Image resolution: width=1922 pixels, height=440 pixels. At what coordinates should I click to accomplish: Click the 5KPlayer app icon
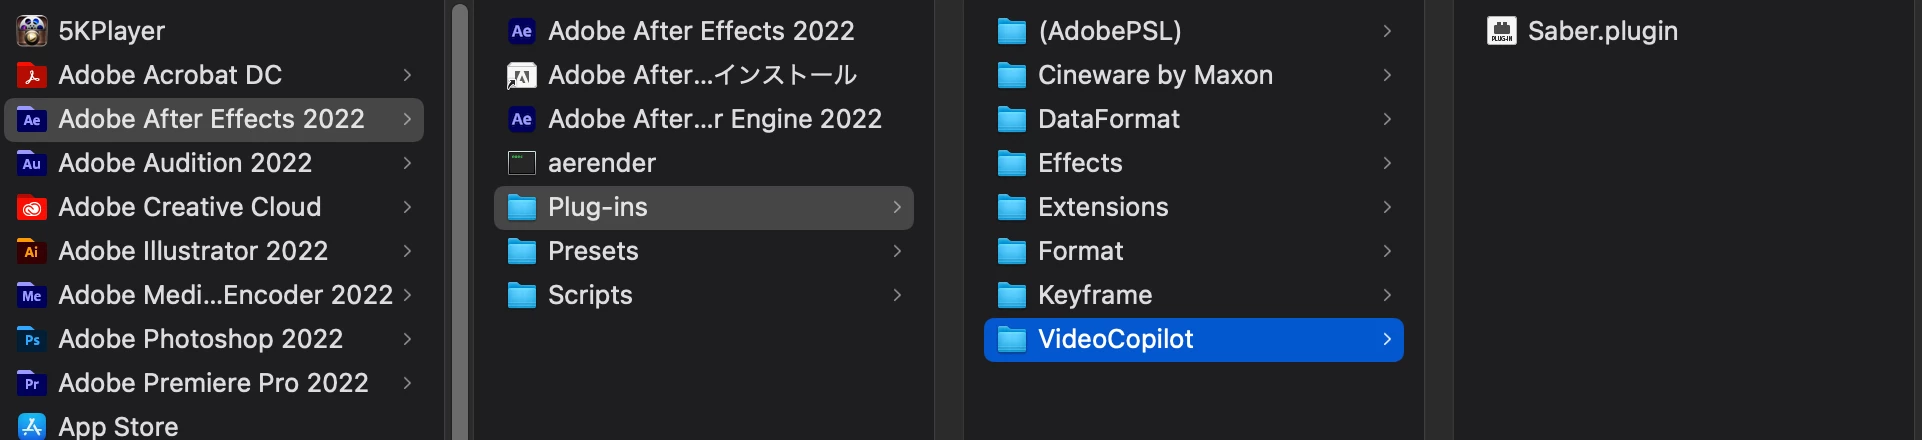coord(32,31)
